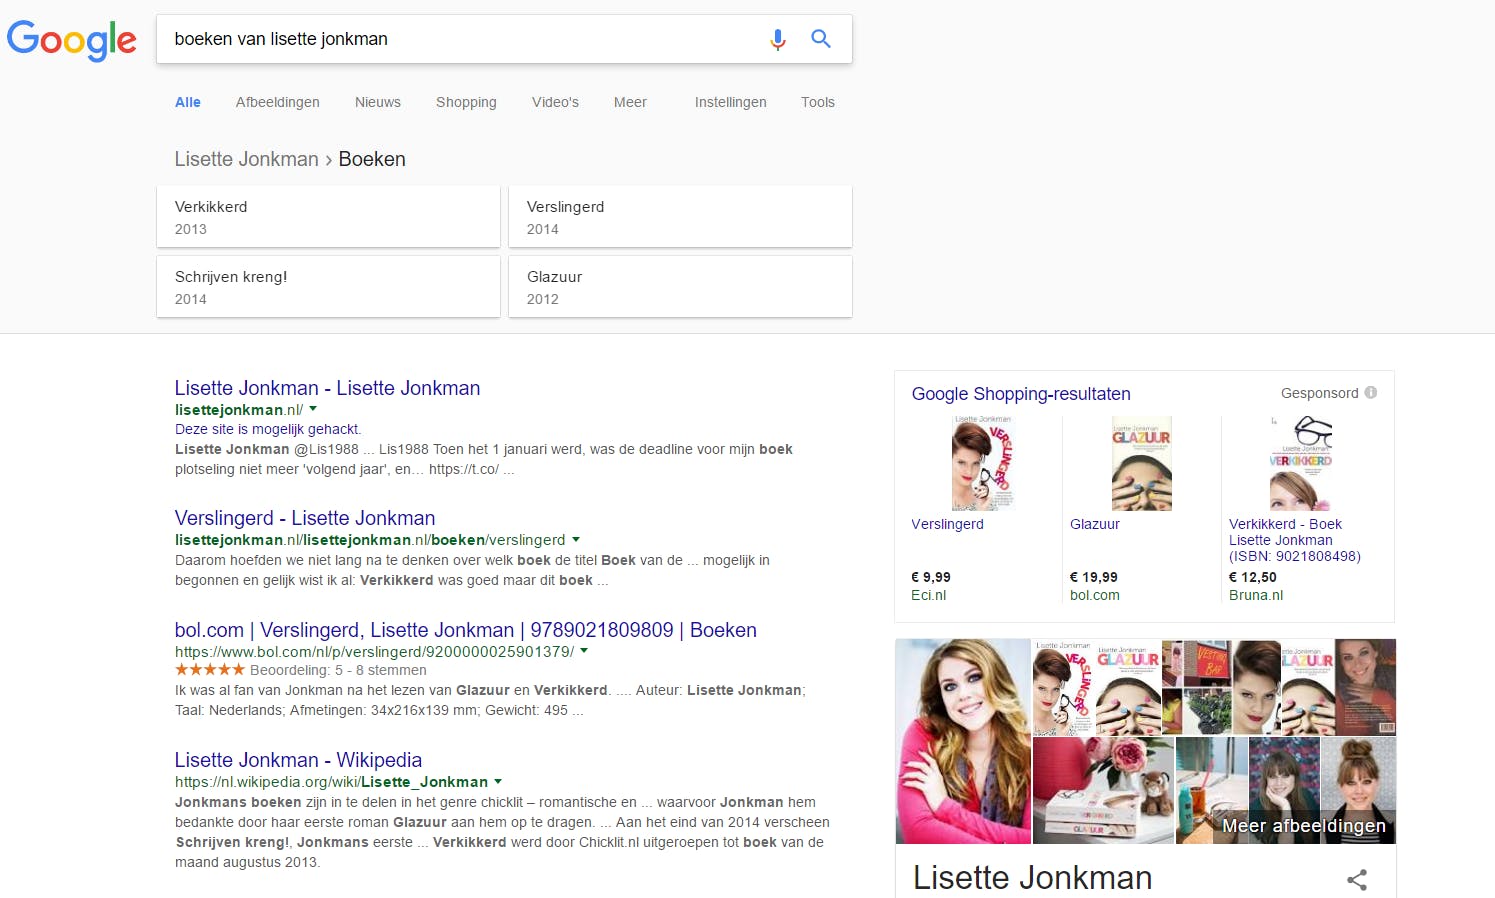Viewport: 1495px width, 898px height.
Task: Click the share icon beside Lisette Jonkman
Action: click(x=1357, y=880)
